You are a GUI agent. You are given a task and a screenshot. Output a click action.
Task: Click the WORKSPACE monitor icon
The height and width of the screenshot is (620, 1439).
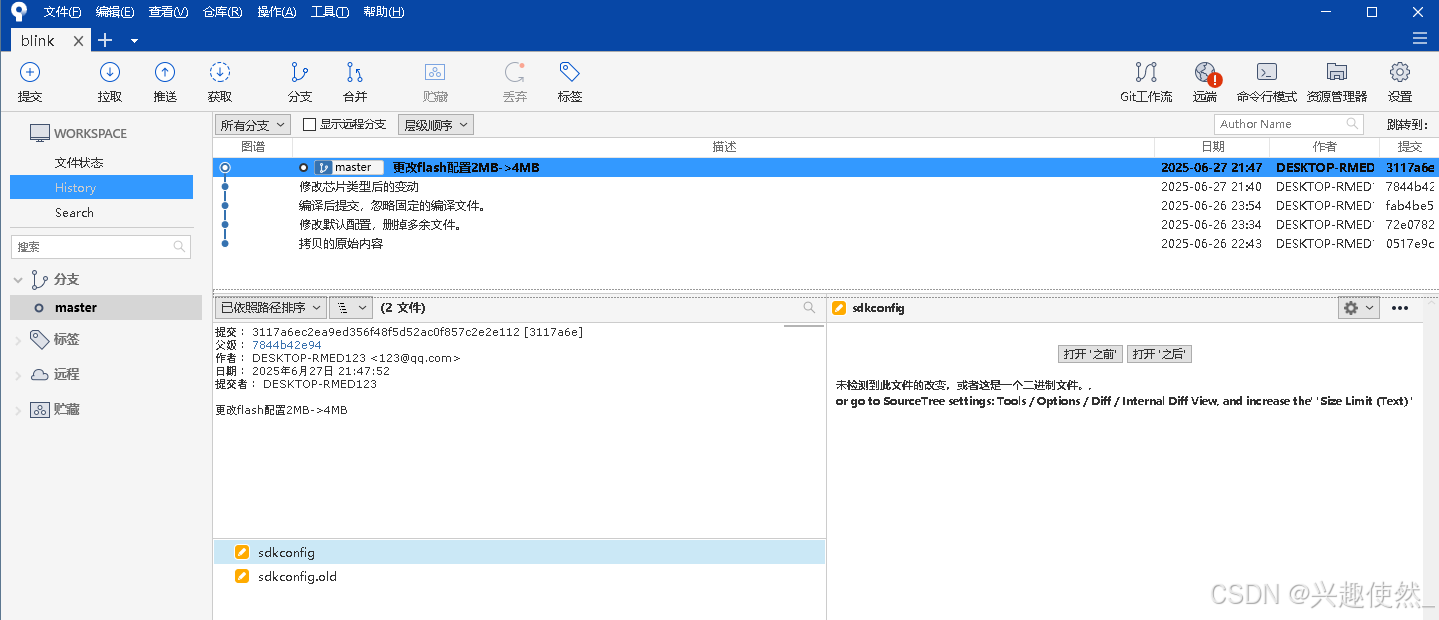pos(39,133)
